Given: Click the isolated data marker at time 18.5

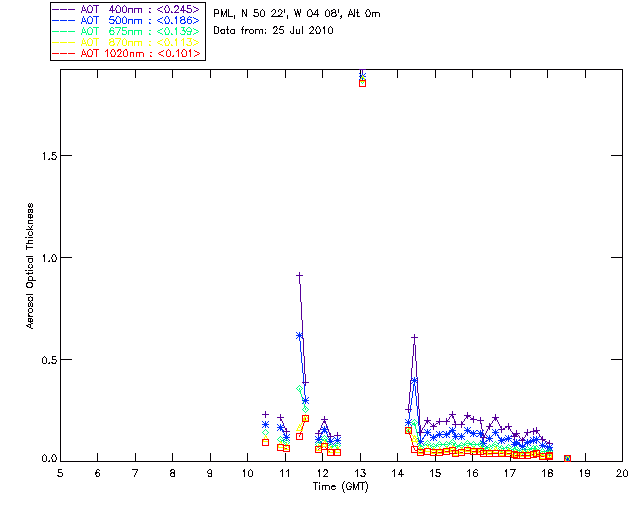Looking at the screenshot, I should [x=567, y=459].
